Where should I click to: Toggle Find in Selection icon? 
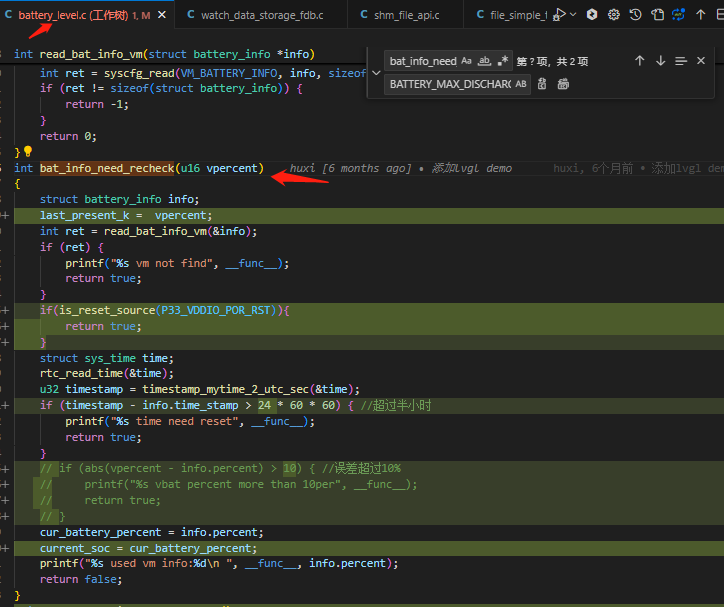[x=681, y=61]
